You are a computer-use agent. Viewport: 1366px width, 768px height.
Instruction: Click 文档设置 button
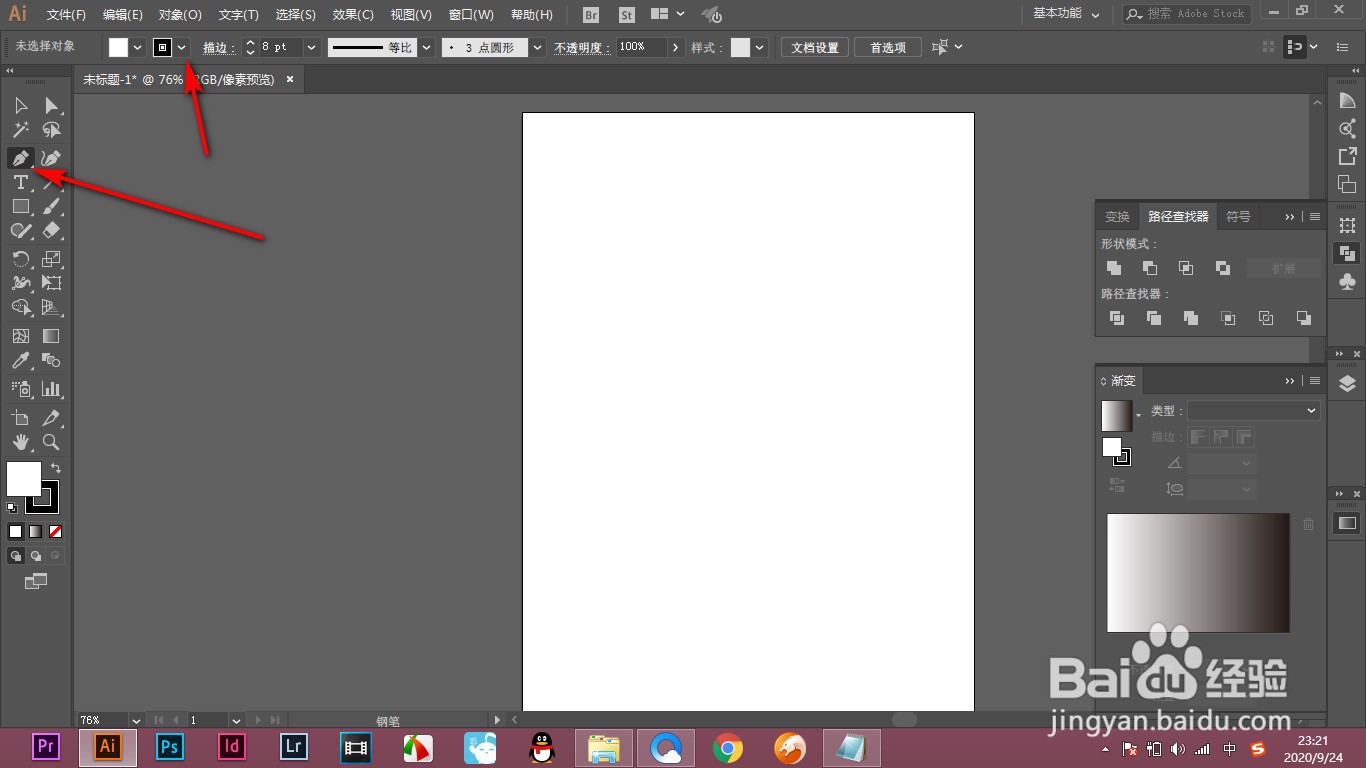[815, 47]
